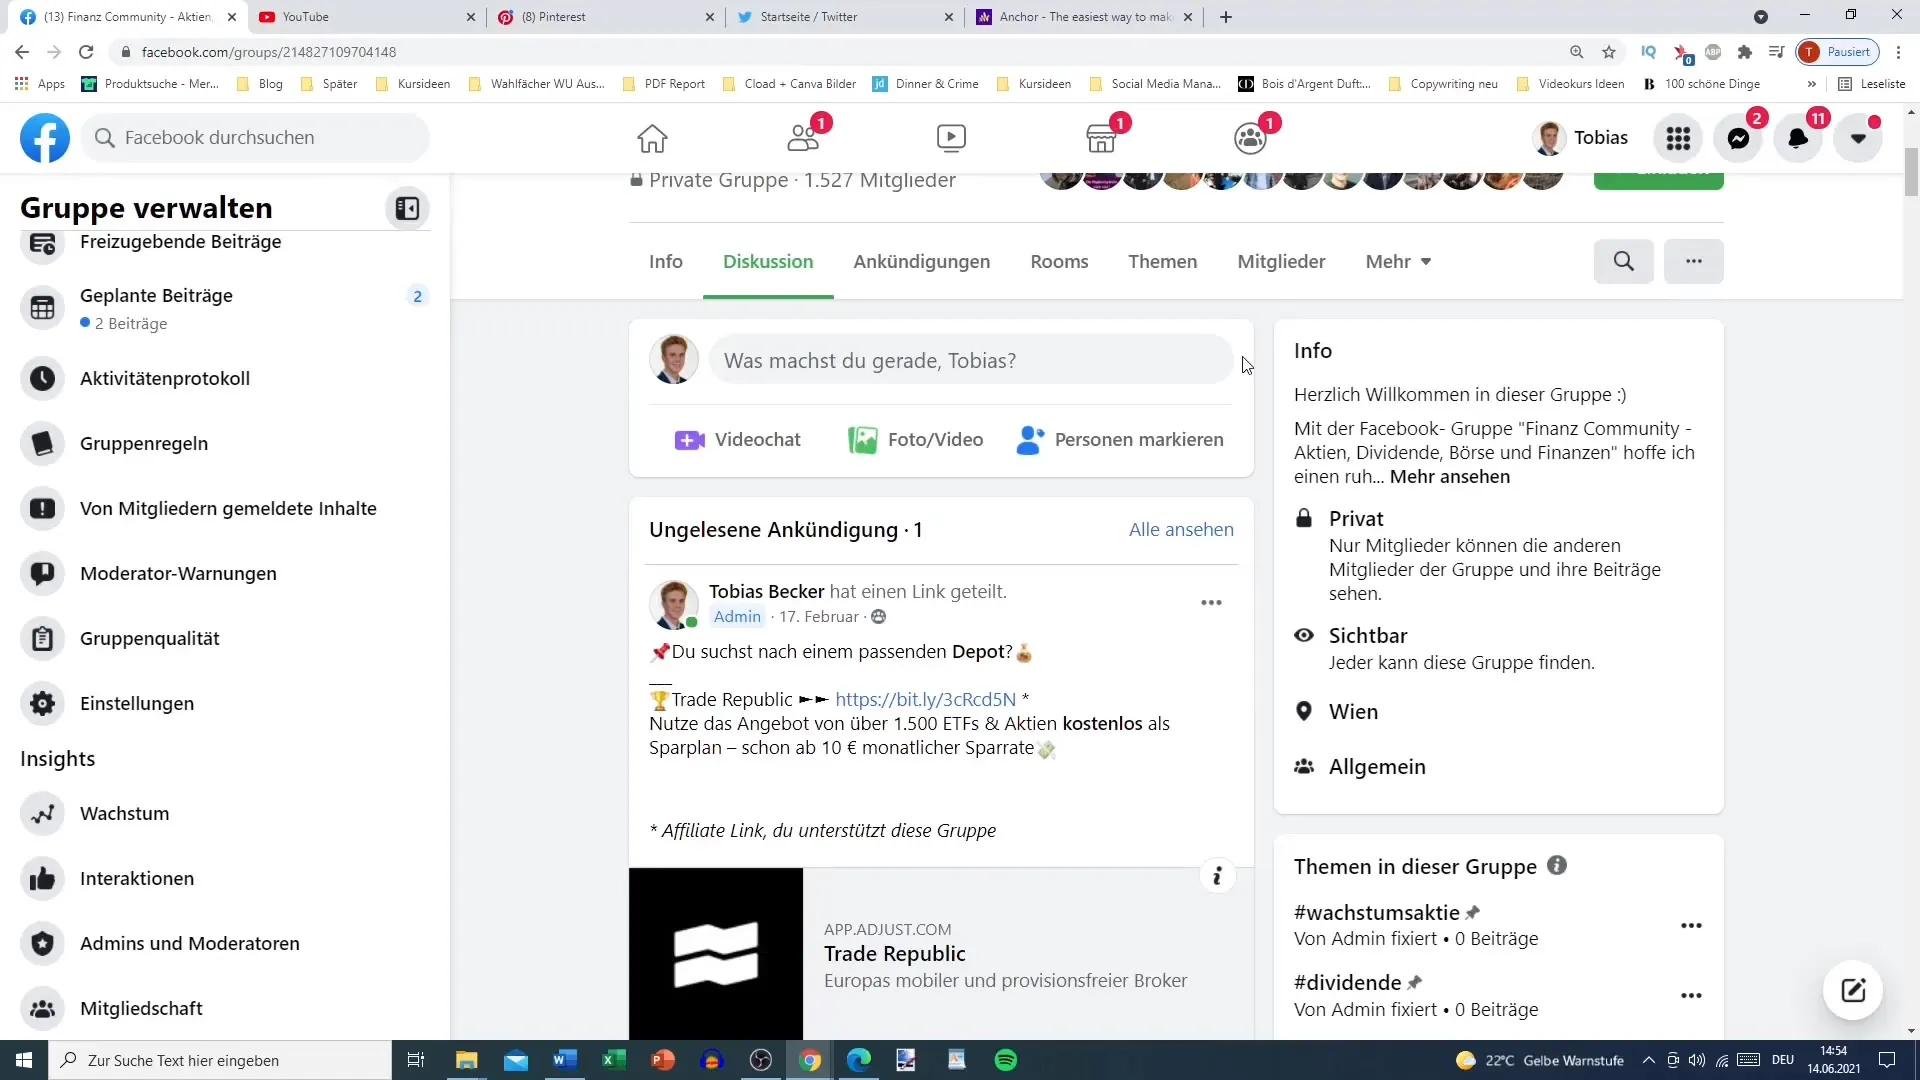Screen dimensions: 1920x1080
Task: Click the Freizugebende Beiträge icon
Action: (x=42, y=241)
